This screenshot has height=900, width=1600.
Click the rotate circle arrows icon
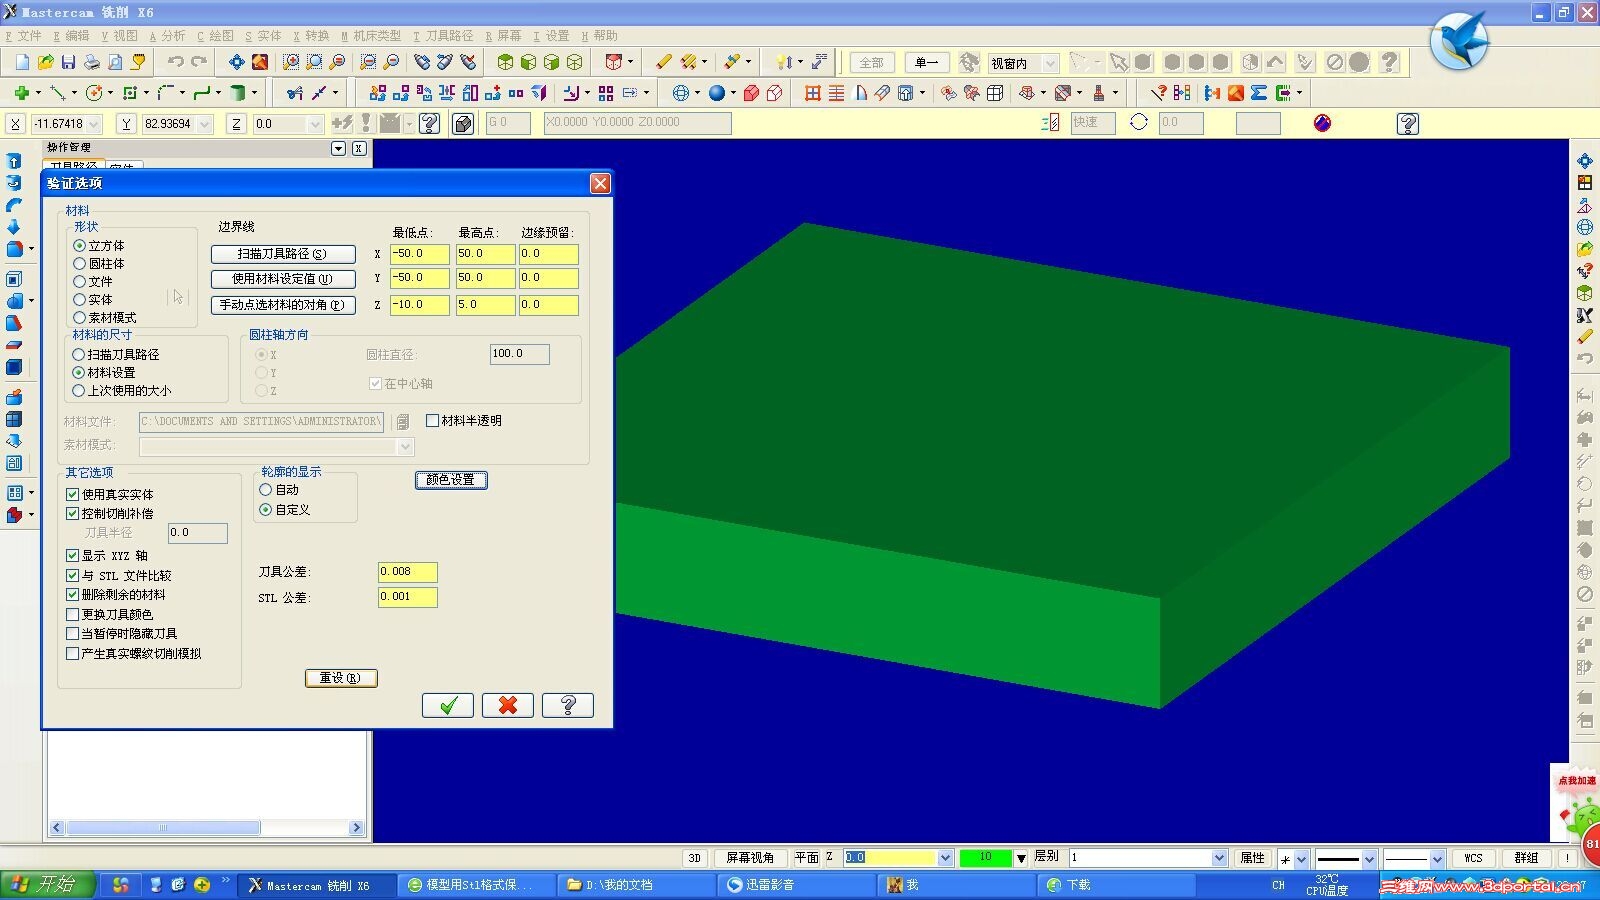pos(1139,122)
